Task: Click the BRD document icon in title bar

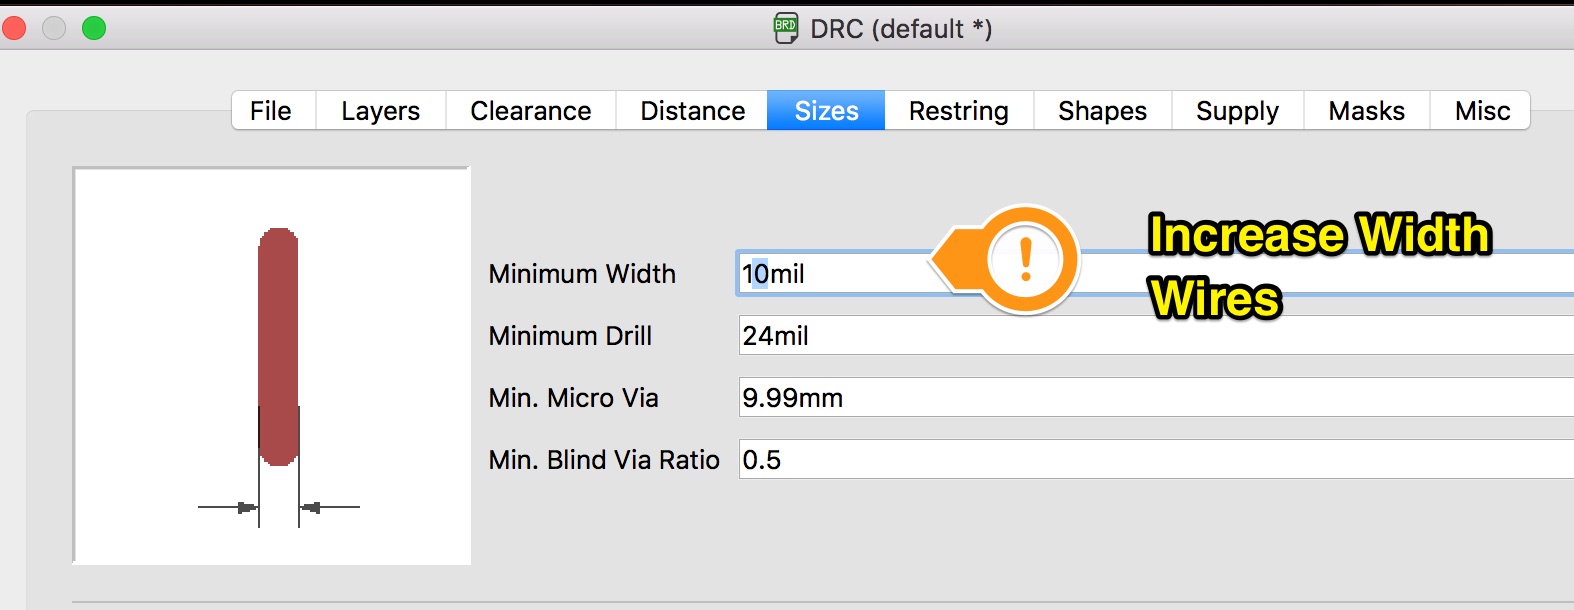Action: click(786, 28)
